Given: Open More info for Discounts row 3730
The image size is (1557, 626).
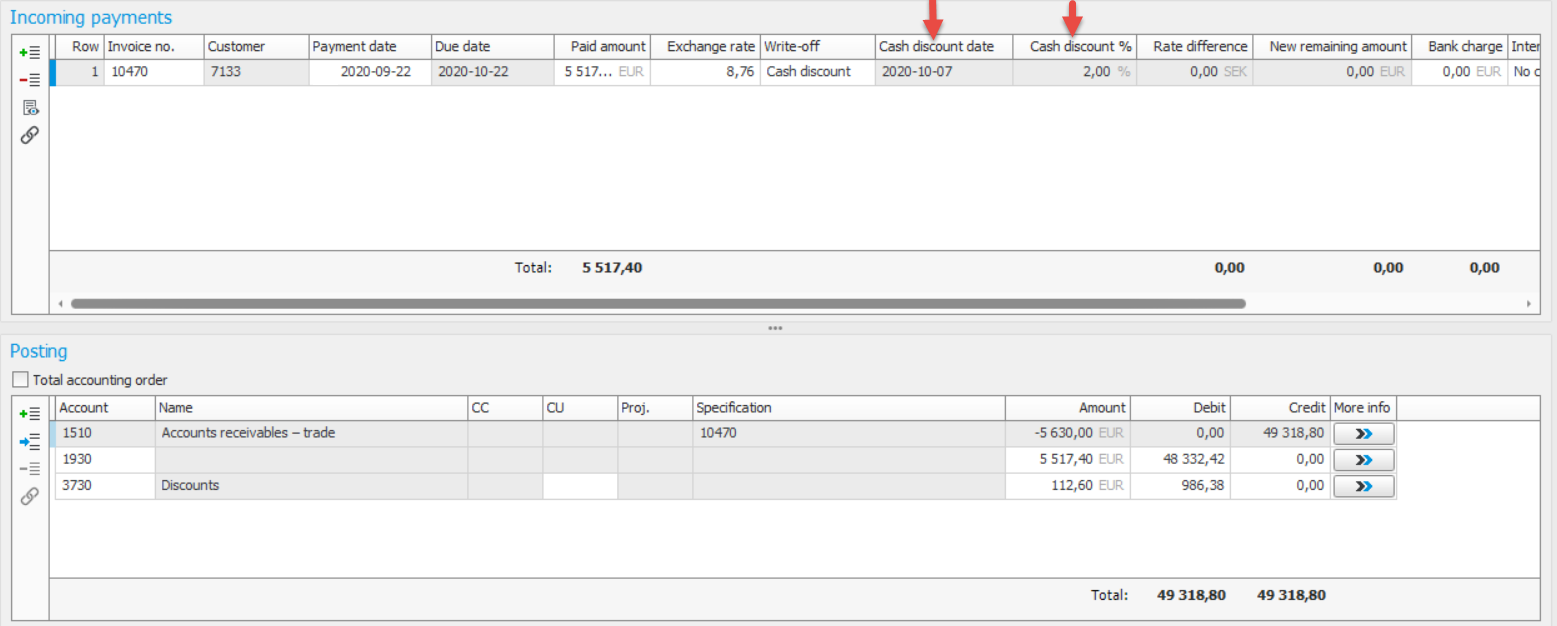Looking at the screenshot, I should click(x=1363, y=486).
